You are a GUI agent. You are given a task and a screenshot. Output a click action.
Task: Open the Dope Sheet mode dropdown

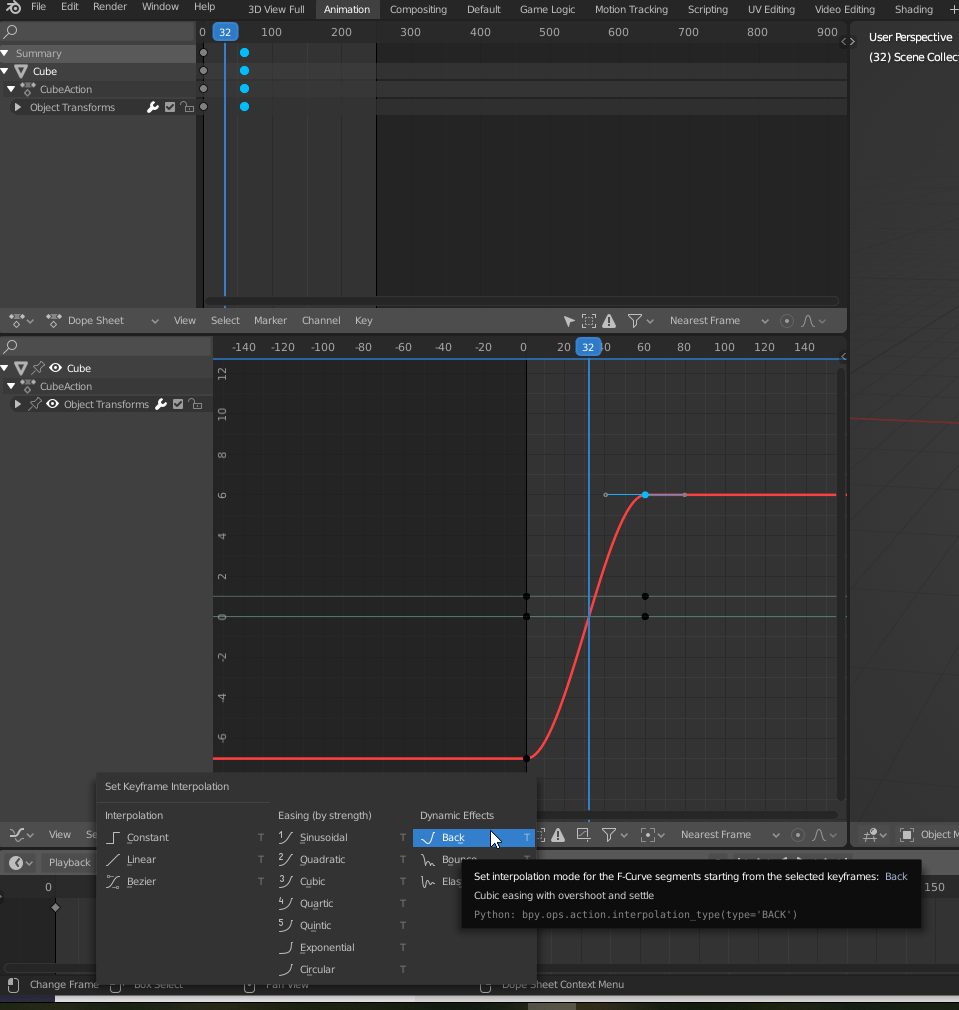(102, 321)
